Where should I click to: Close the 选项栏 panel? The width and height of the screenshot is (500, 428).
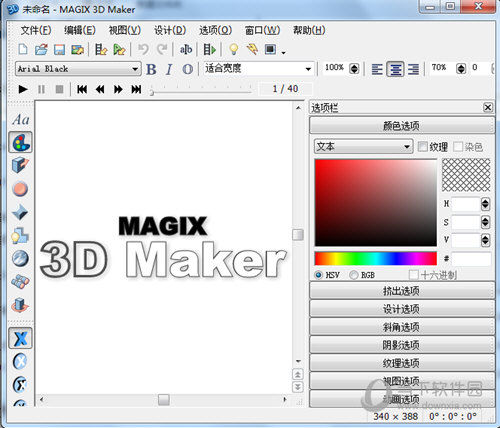coord(488,107)
